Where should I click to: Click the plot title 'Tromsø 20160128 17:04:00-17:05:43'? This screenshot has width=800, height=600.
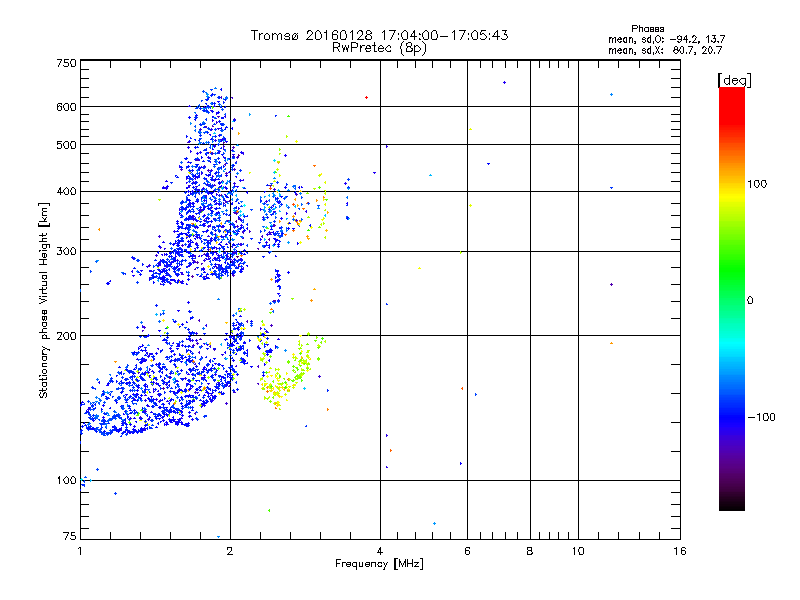point(379,35)
